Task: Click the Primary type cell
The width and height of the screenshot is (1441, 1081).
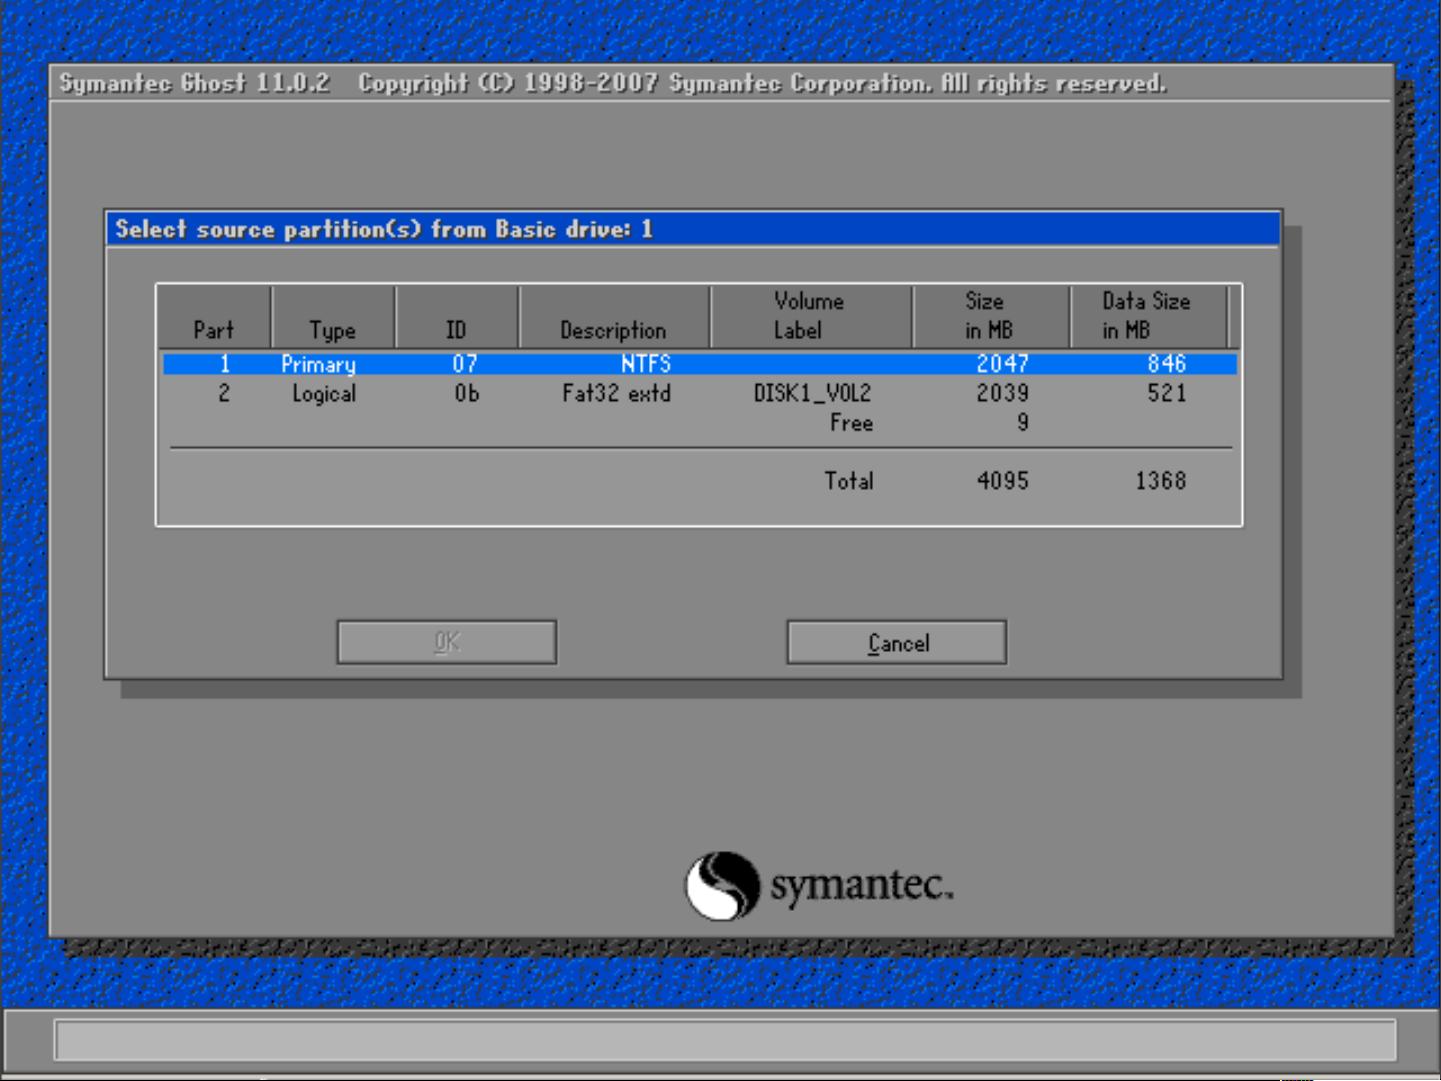Action: point(318,364)
